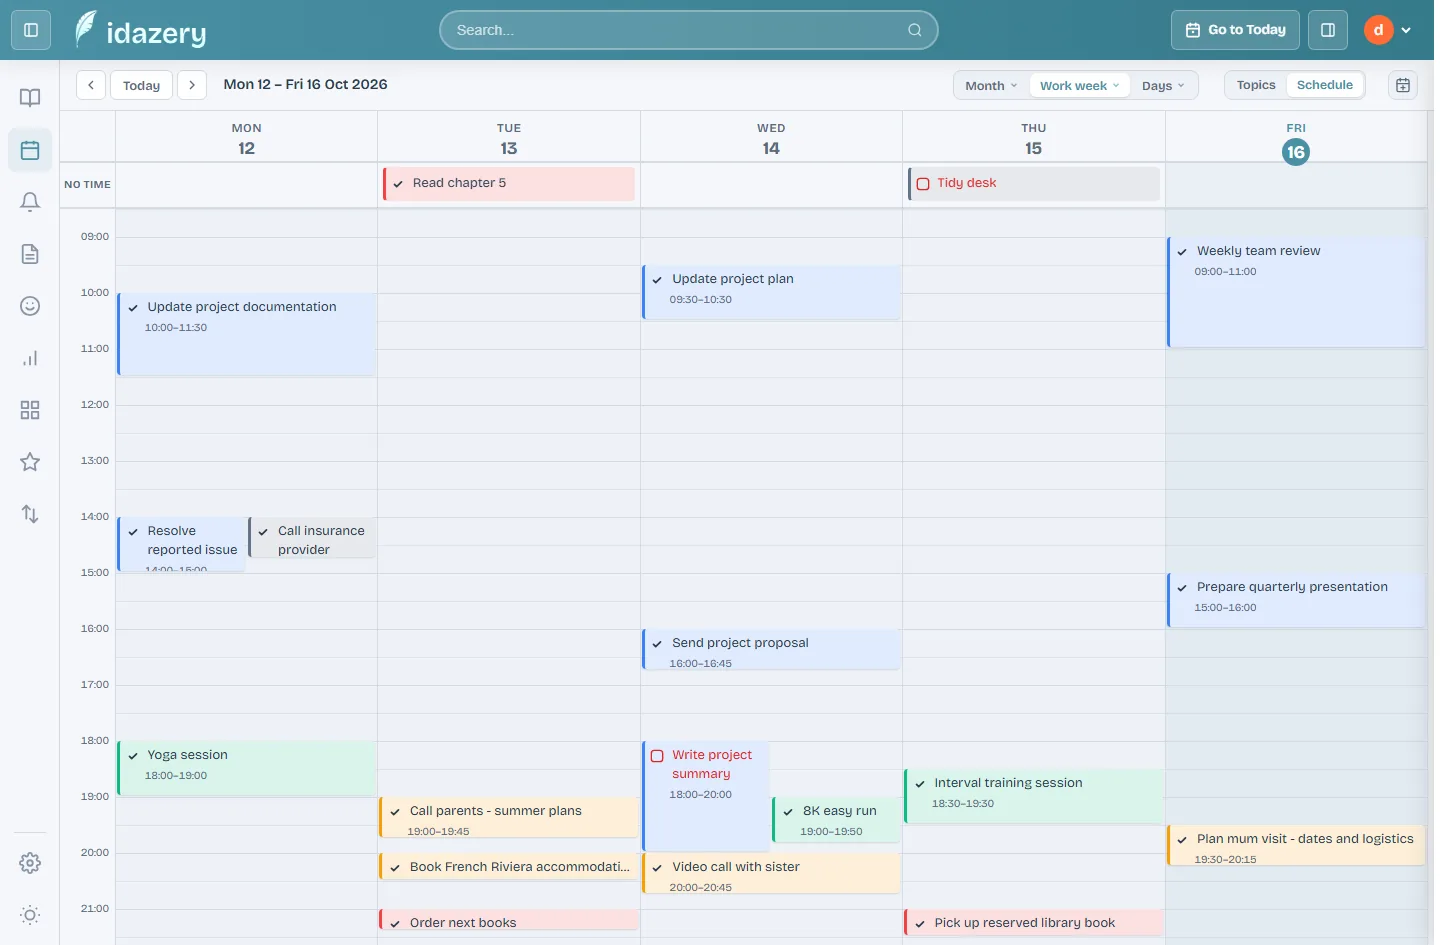The image size is (1440, 945).
Task: Click the date range Mon 12 – Fri 16 Oct 2026
Action: coord(305,85)
